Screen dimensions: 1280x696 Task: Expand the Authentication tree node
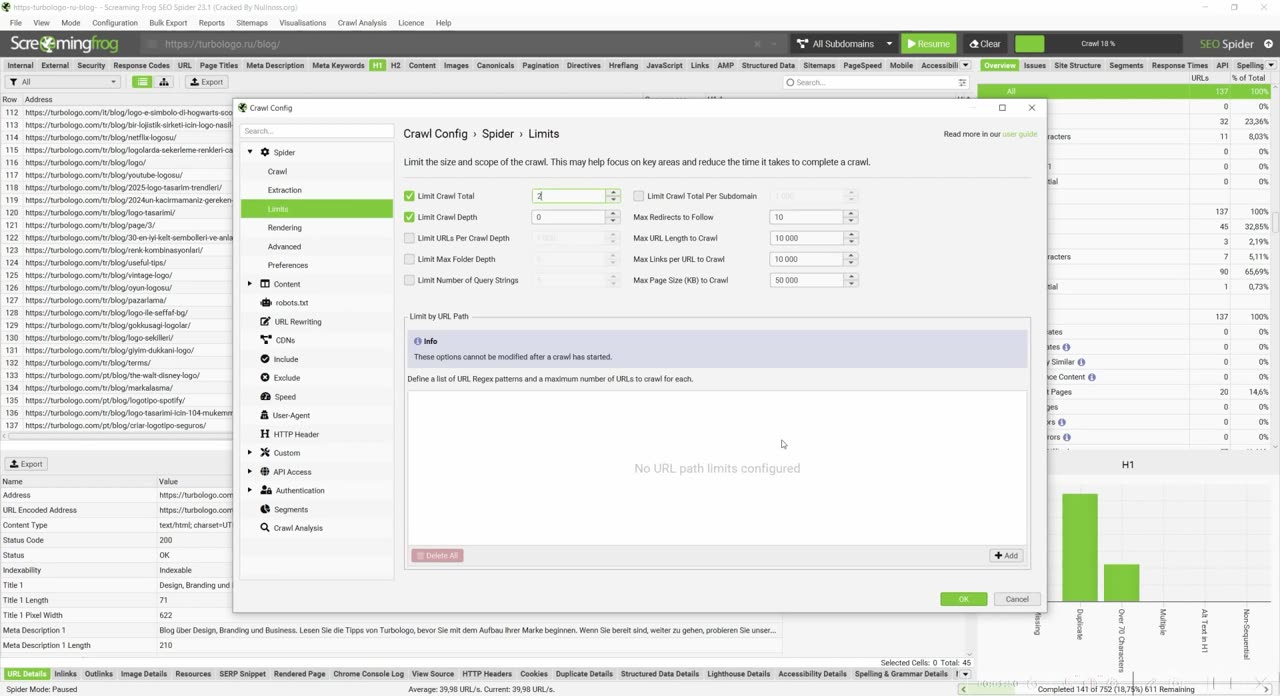click(x=250, y=490)
